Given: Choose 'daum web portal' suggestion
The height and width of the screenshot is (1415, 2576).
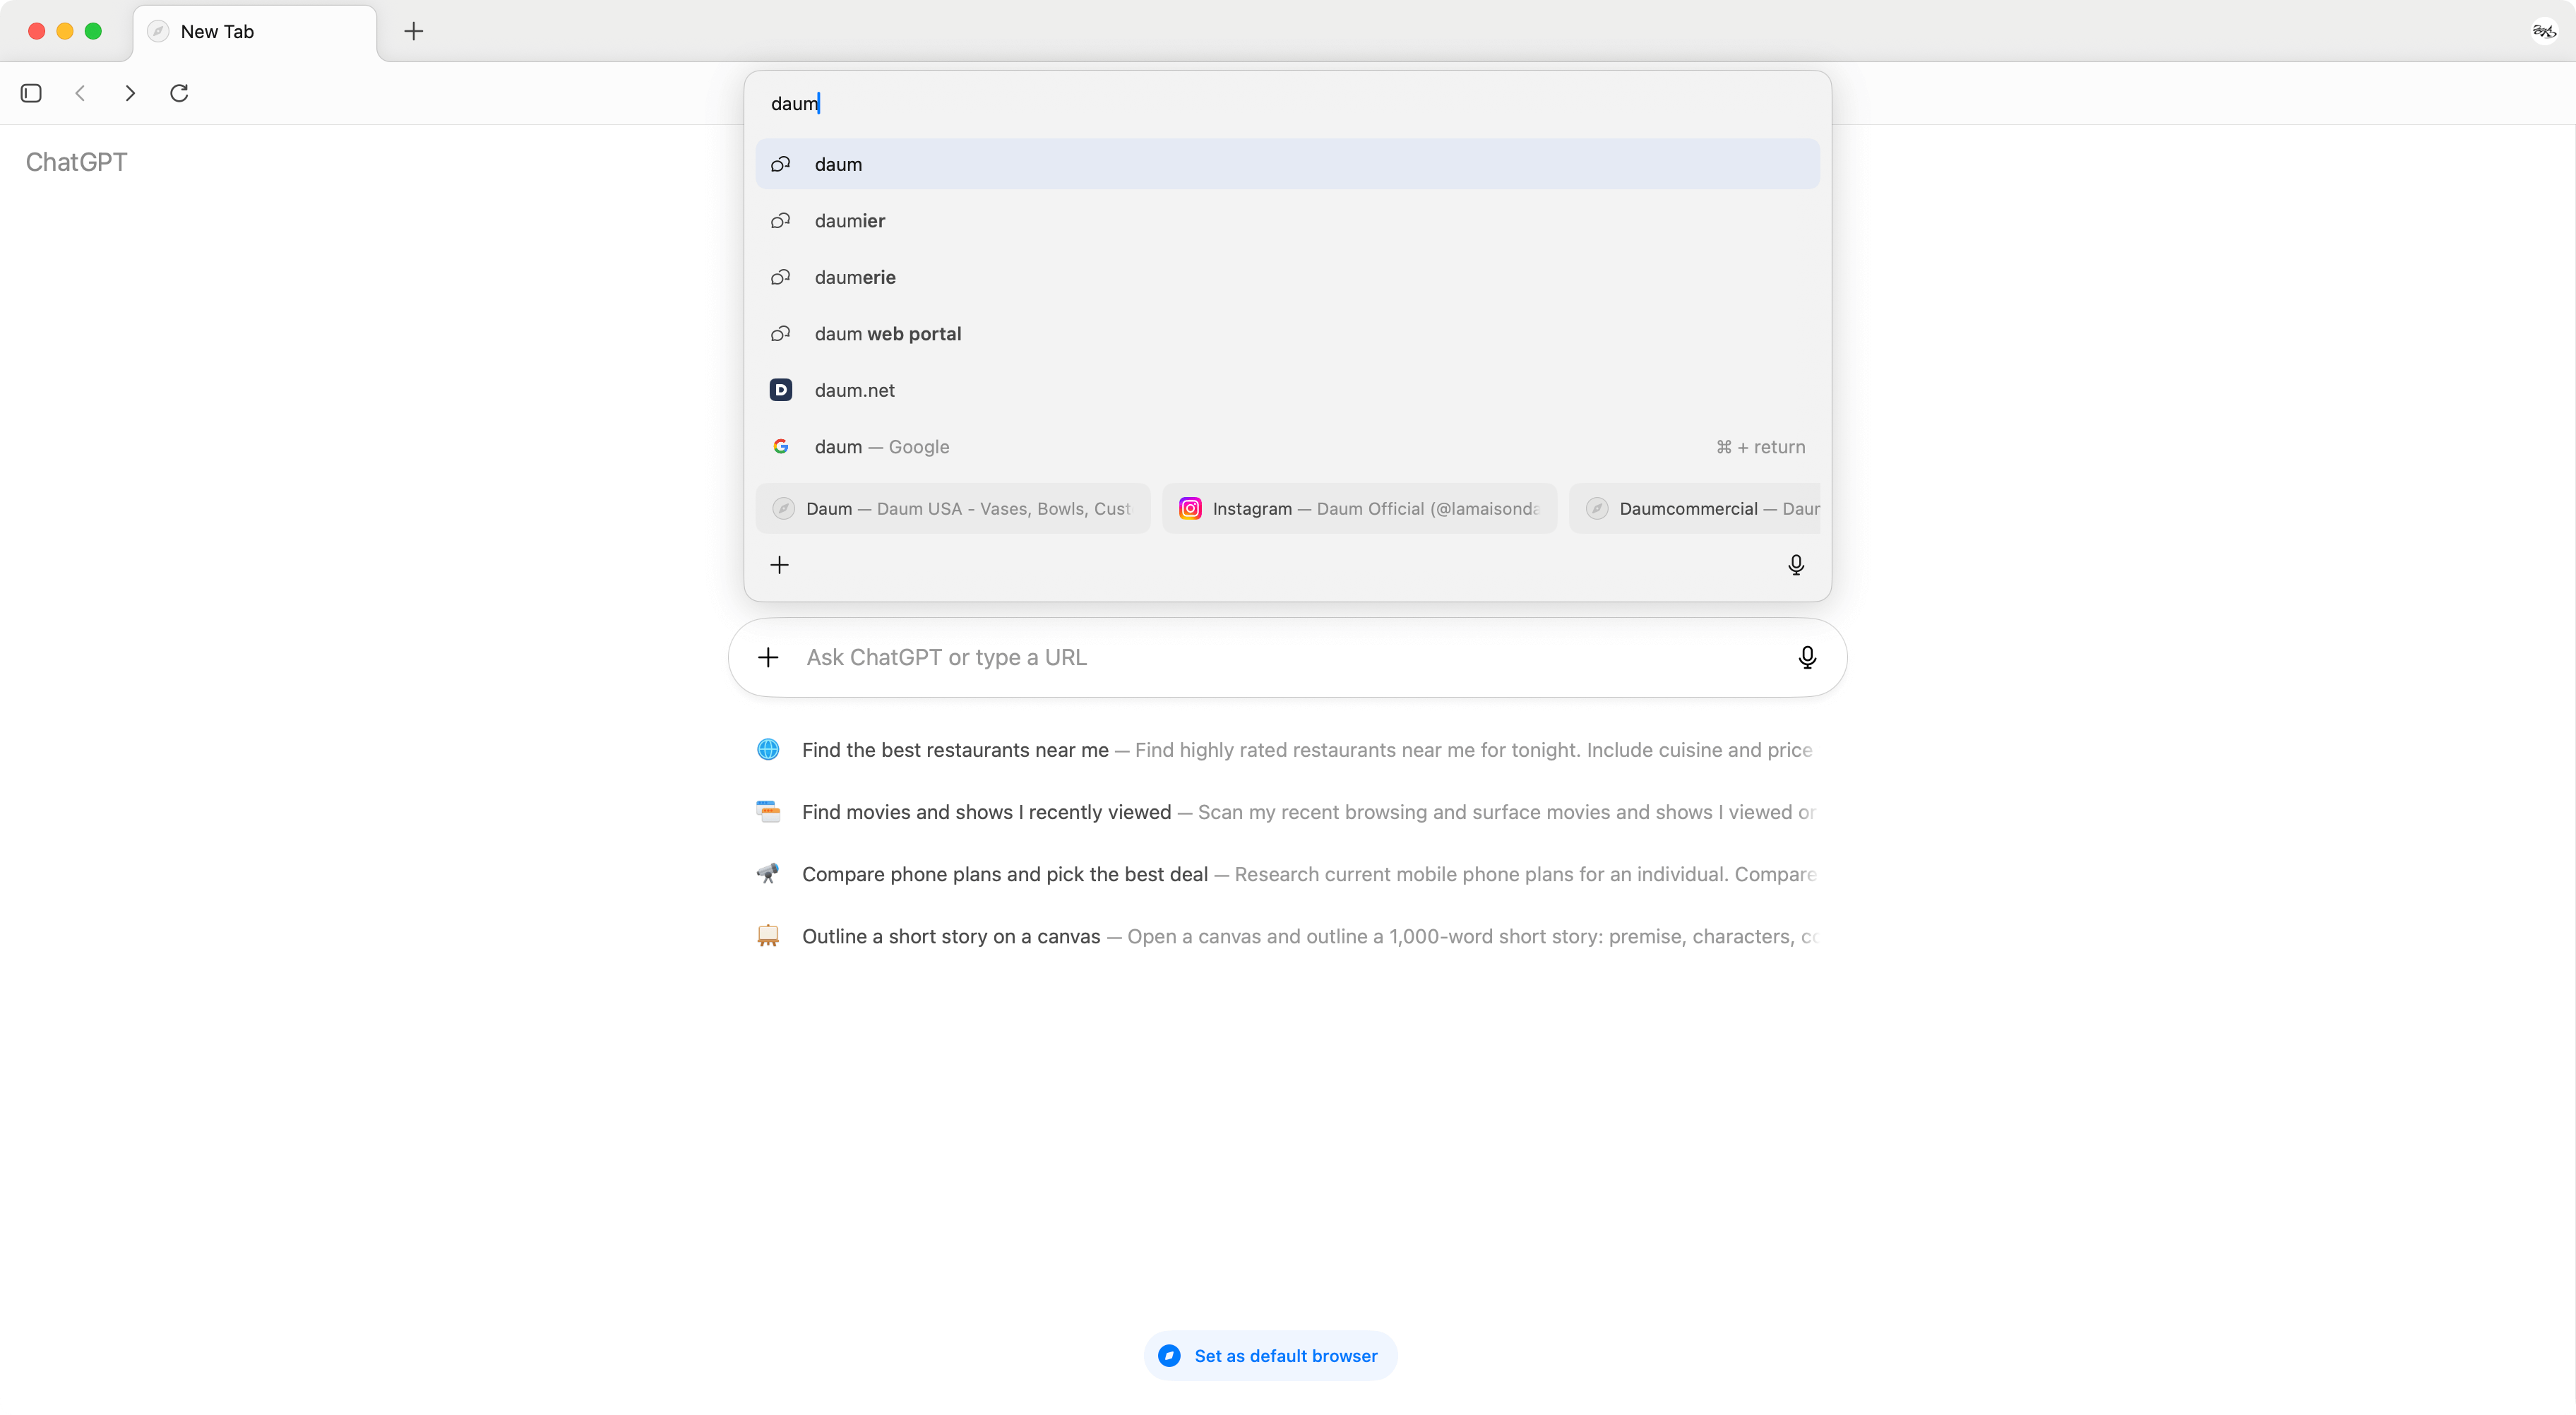Looking at the screenshot, I should pos(888,334).
